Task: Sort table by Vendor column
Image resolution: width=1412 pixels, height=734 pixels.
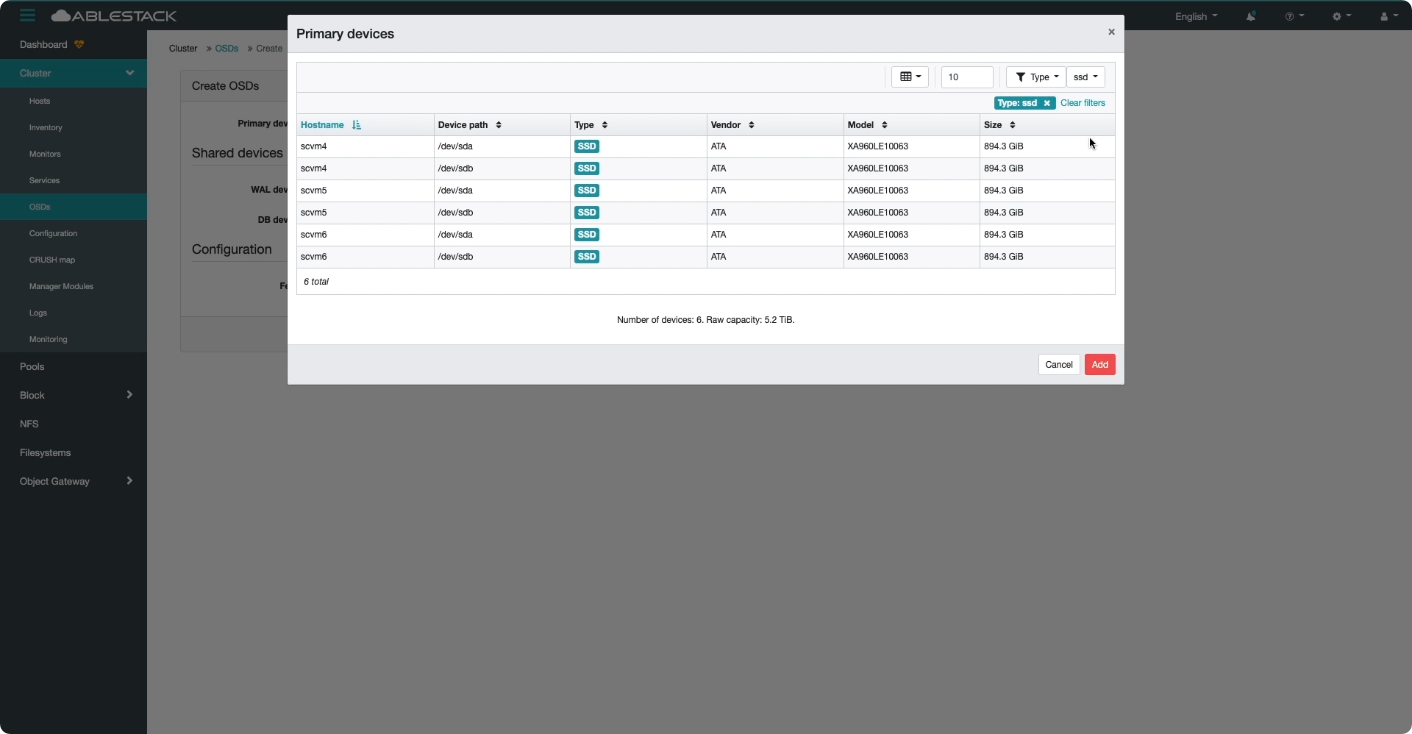Action: [775, 125]
